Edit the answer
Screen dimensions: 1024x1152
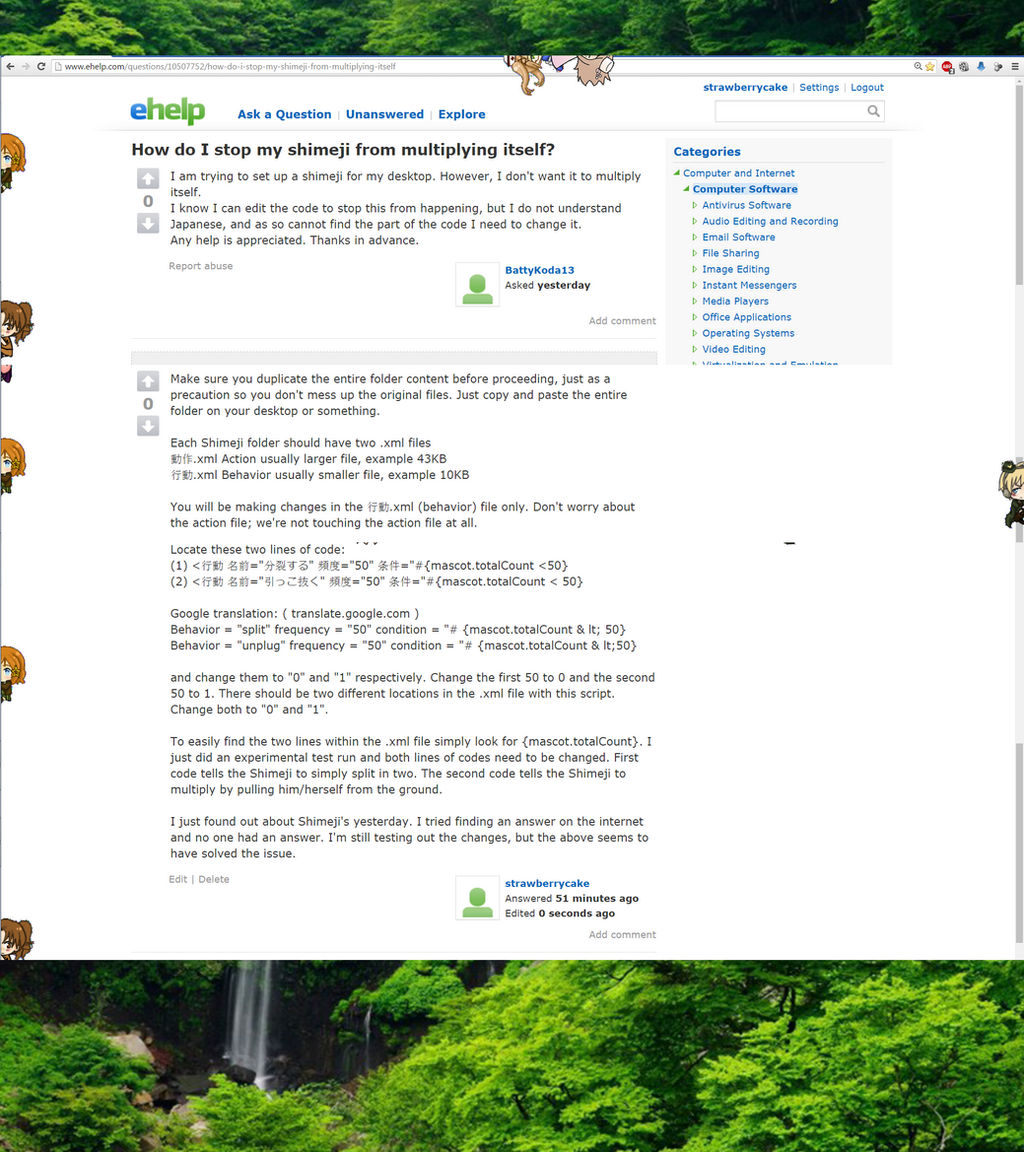[178, 879]
